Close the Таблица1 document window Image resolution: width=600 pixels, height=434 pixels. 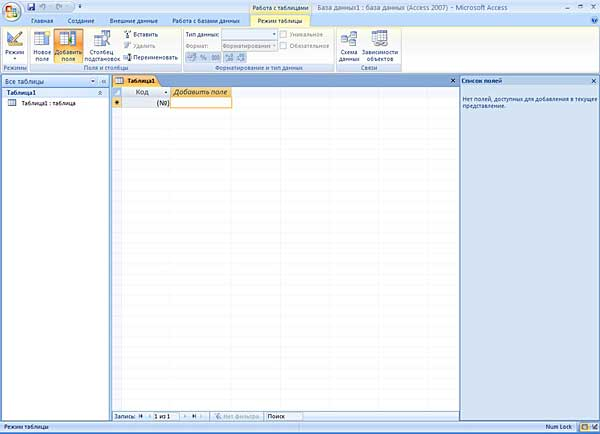pos(453,81)
